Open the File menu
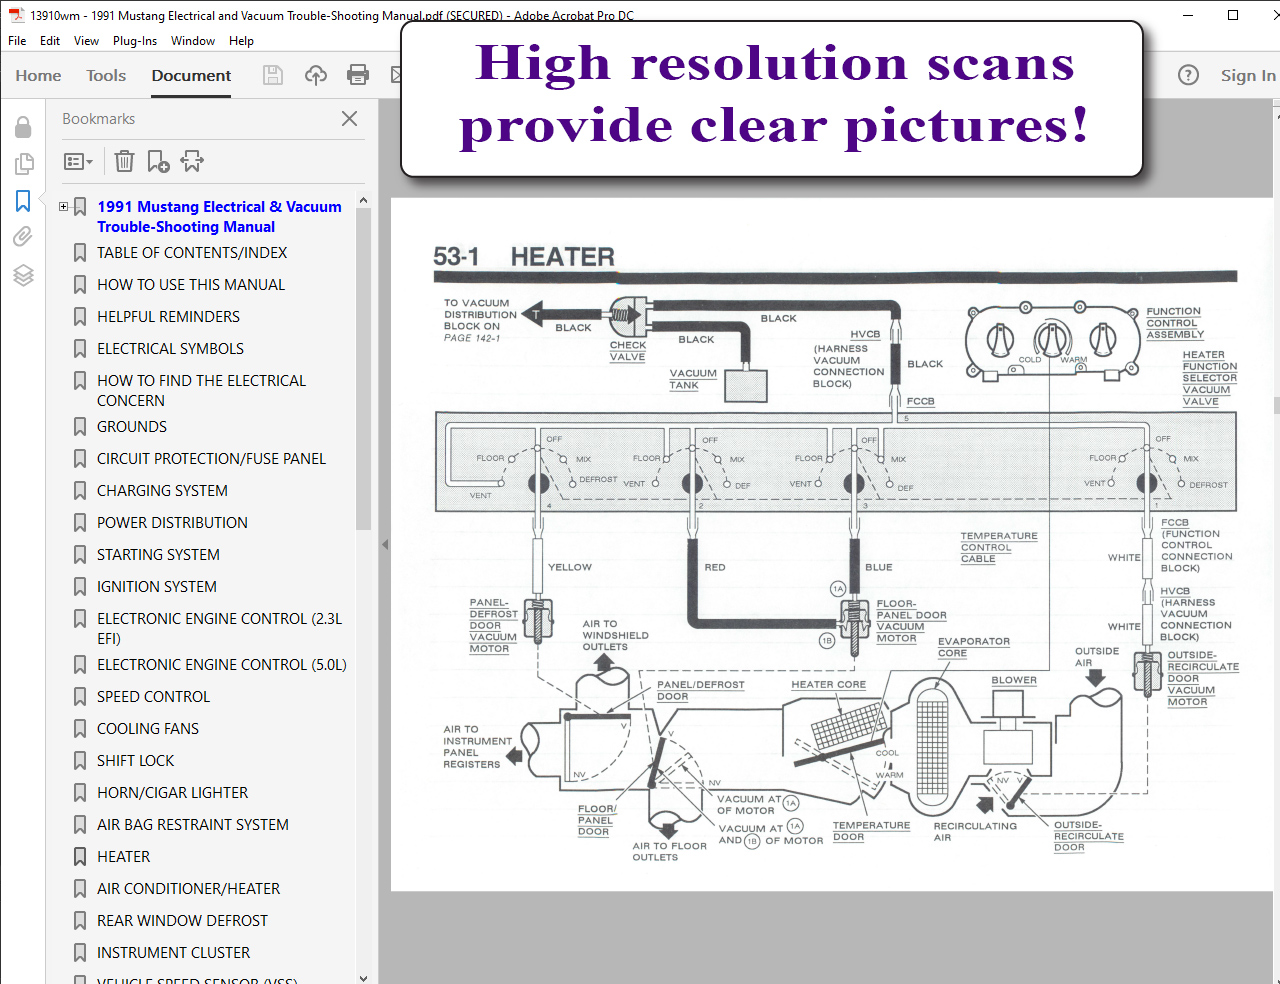This screenshot has height=984, width=1280. (x=17, y=41)
